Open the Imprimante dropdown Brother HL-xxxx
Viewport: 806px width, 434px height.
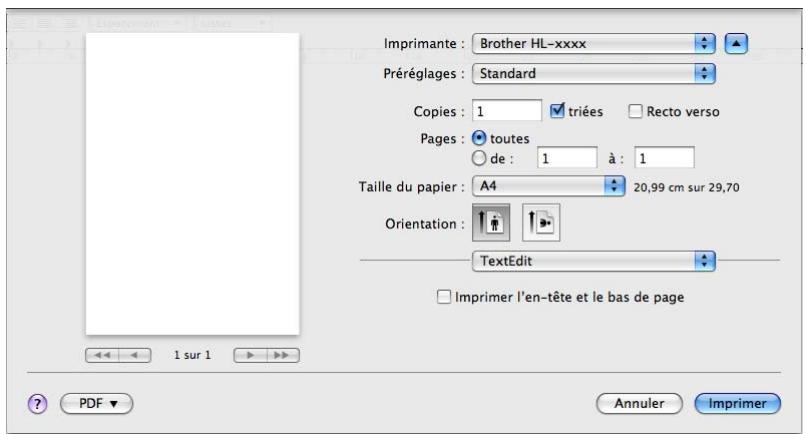point(594,44)
